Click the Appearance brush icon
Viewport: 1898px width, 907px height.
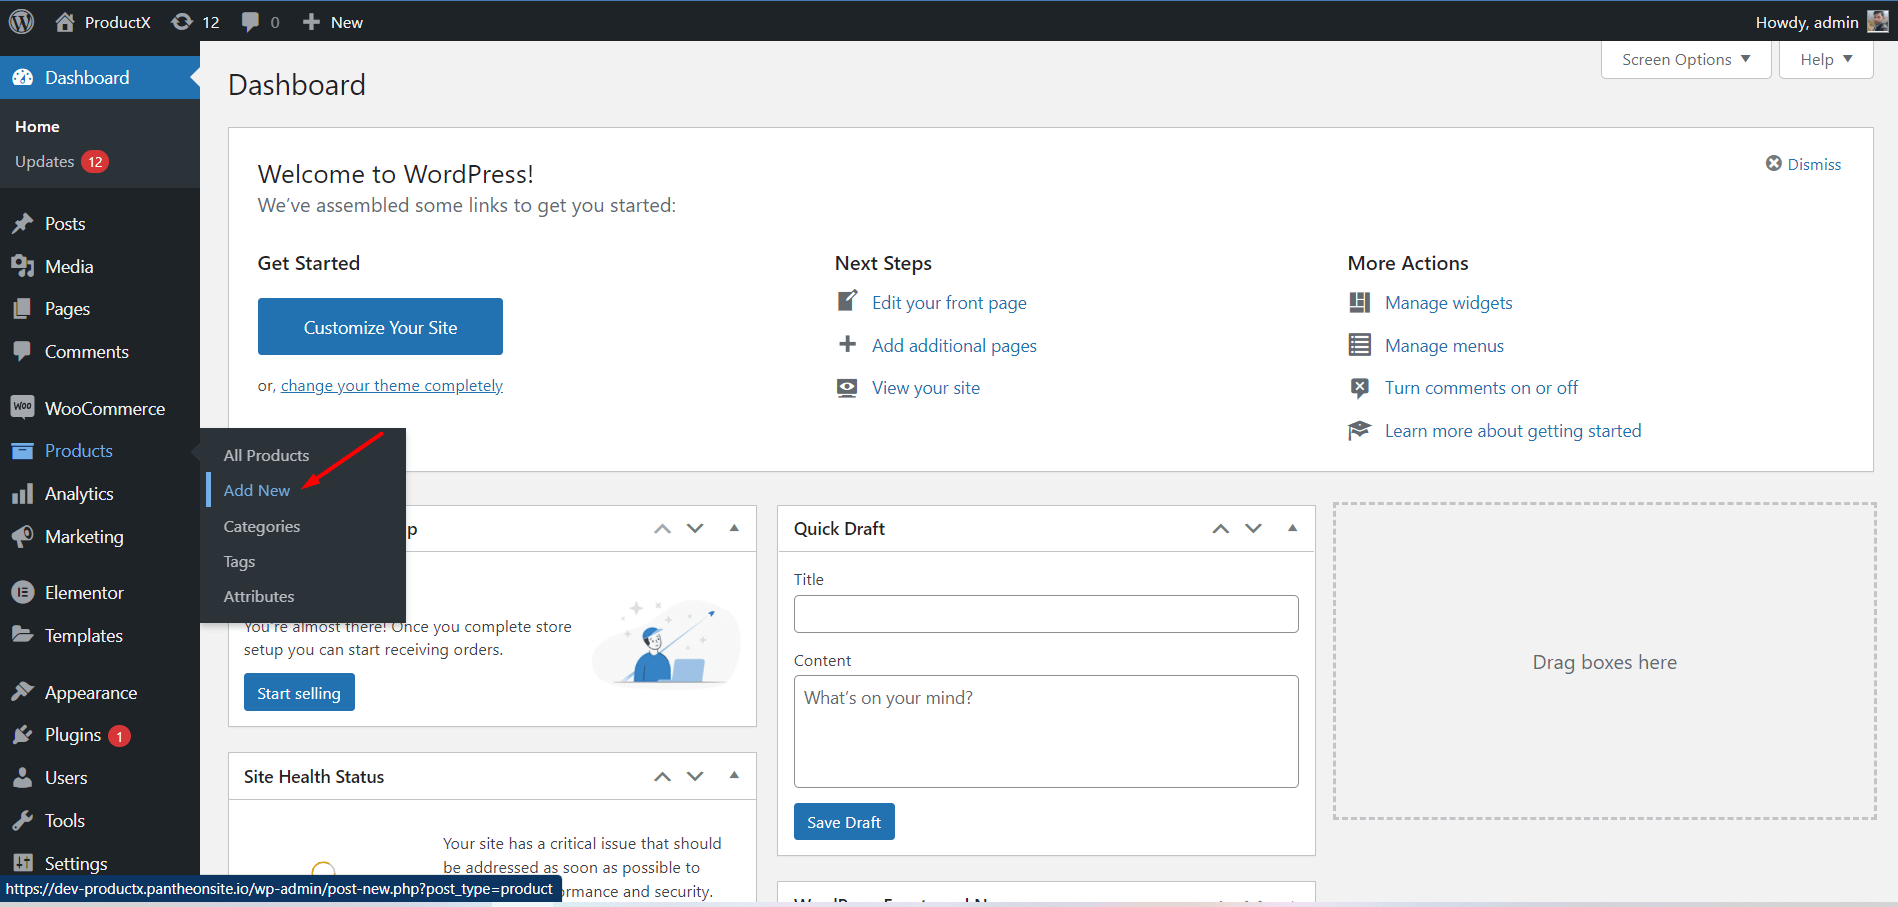click(x=22, y=692)
